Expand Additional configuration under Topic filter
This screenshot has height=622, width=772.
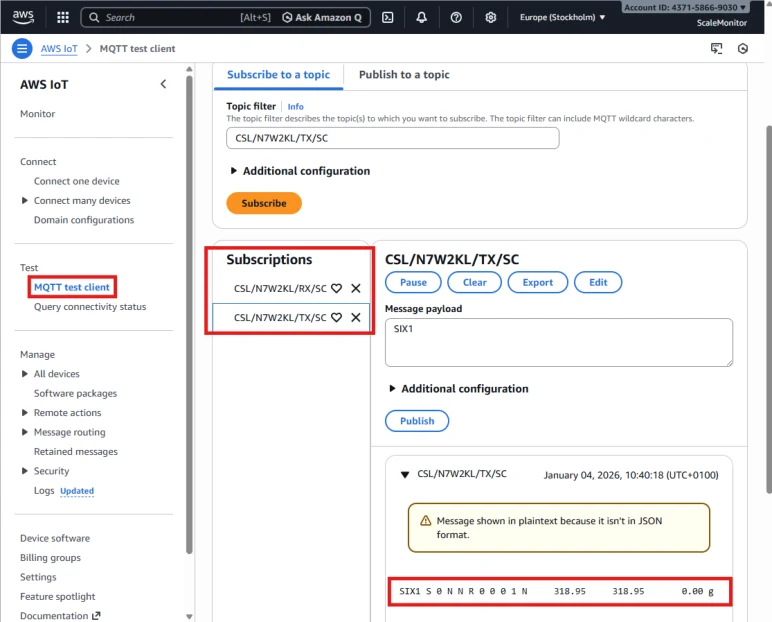coord(300,171)
